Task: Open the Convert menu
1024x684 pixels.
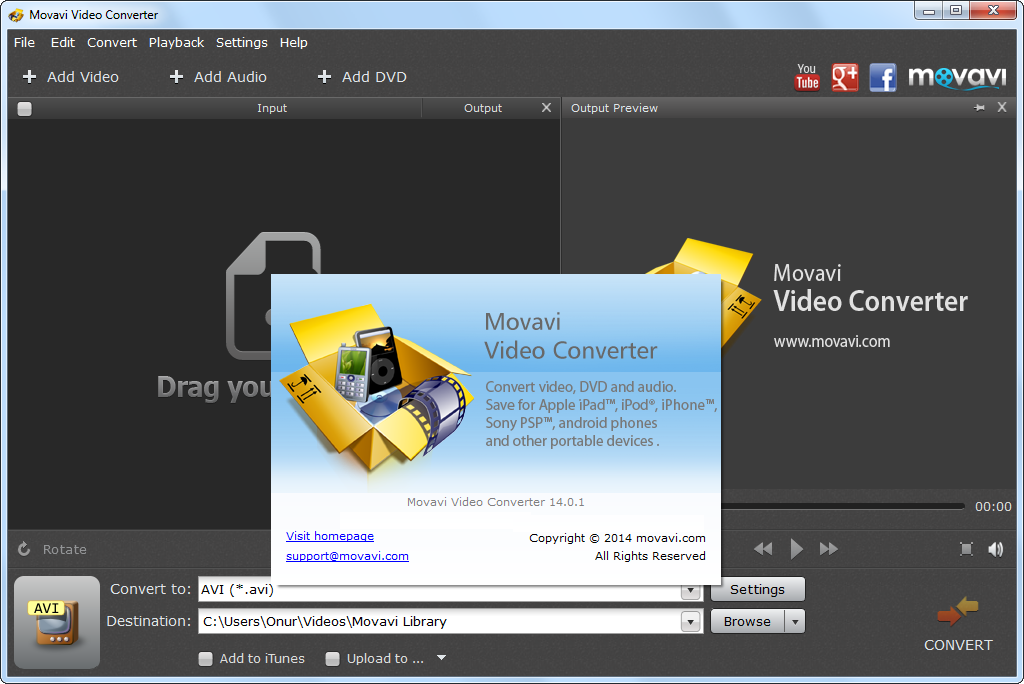Action: [112, 43]
